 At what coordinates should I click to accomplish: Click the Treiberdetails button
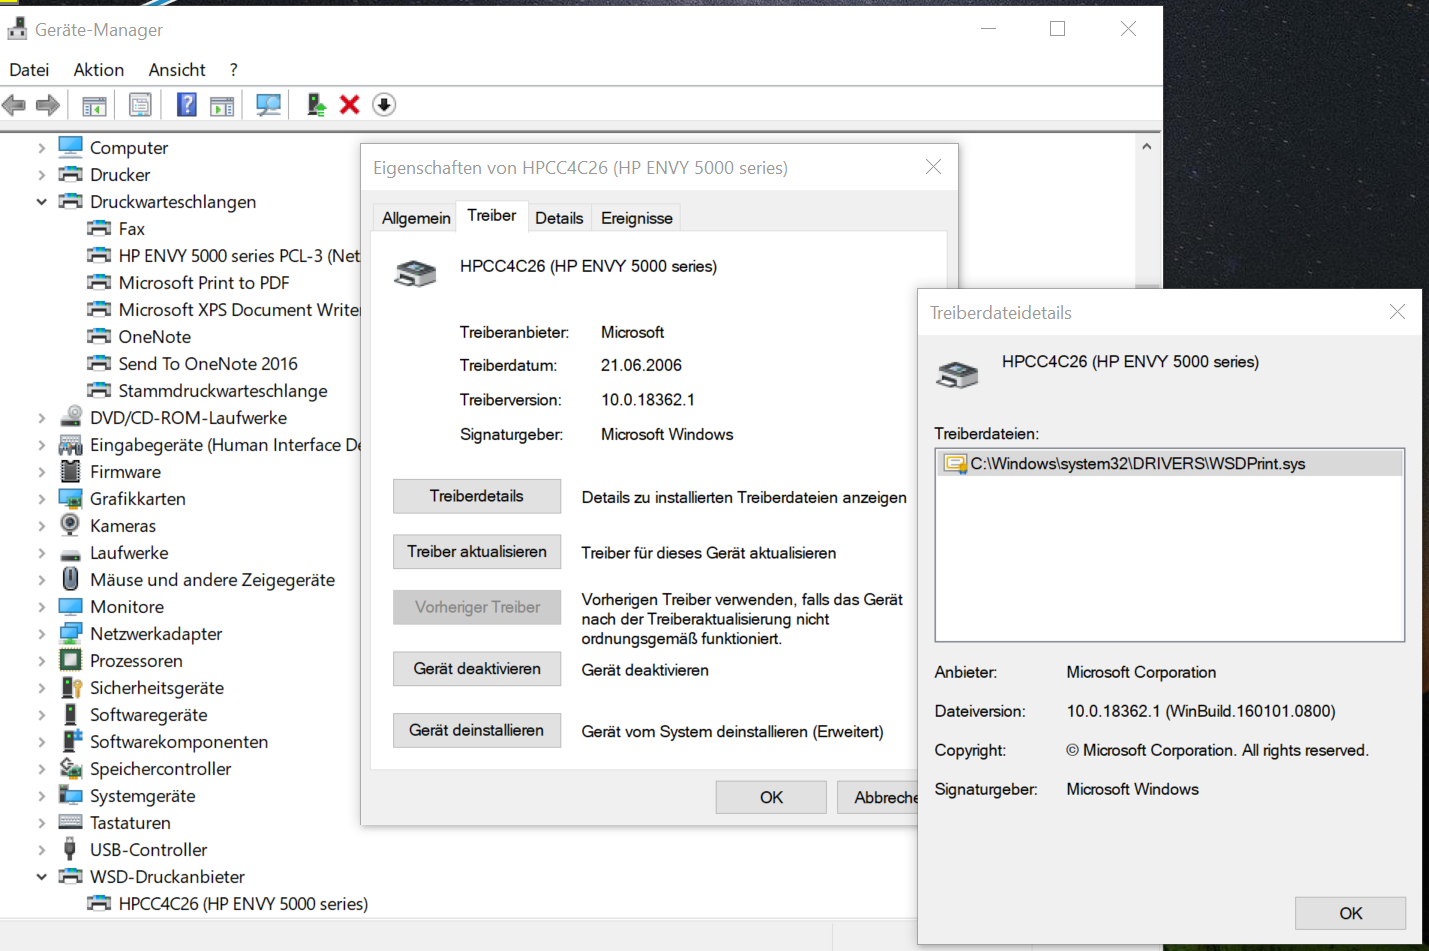coord(477,496)
